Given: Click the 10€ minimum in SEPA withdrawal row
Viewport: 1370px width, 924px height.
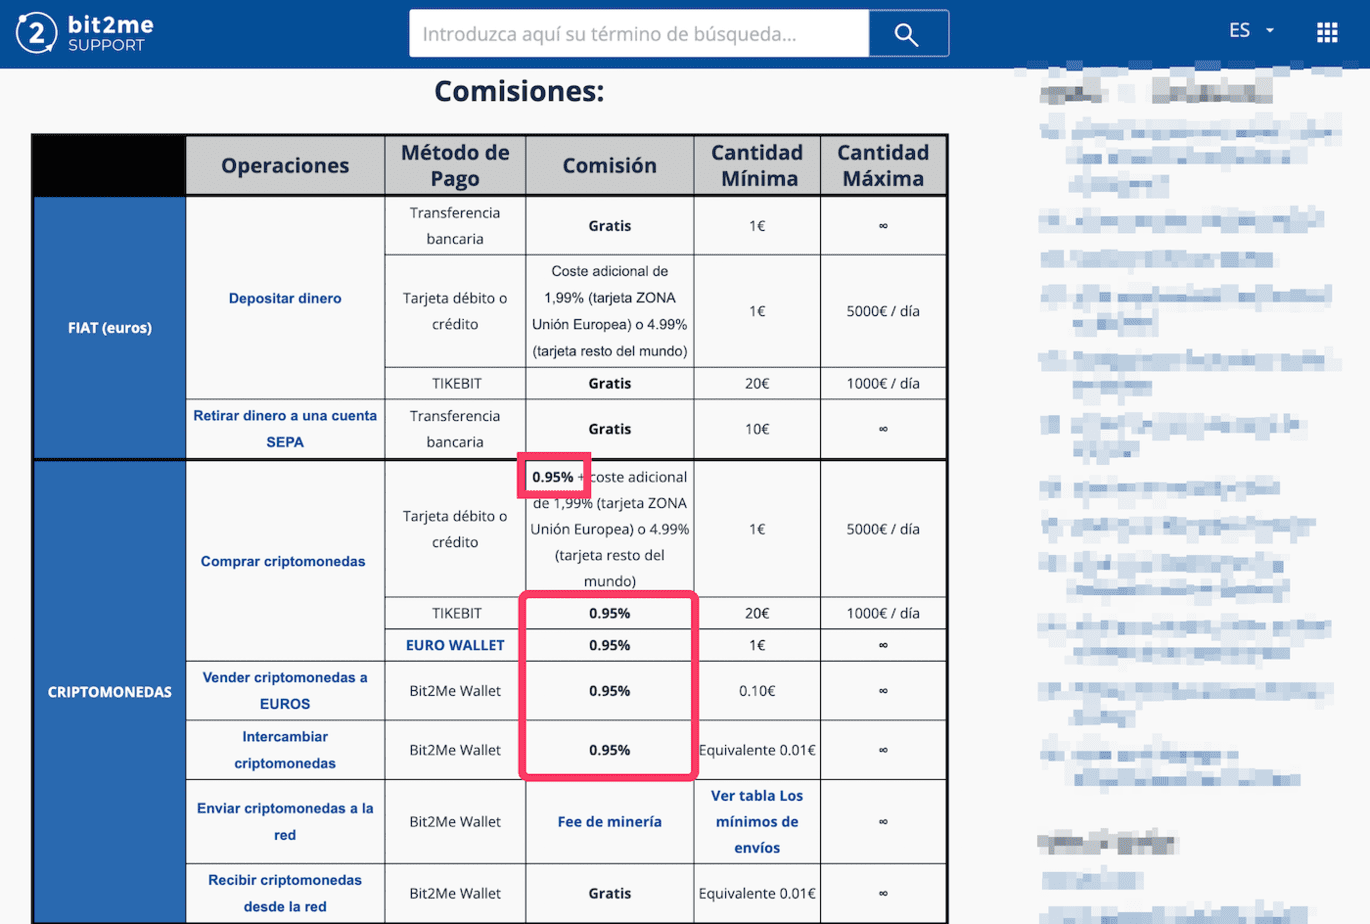Looking at the screenshot, I should [757, 429].
